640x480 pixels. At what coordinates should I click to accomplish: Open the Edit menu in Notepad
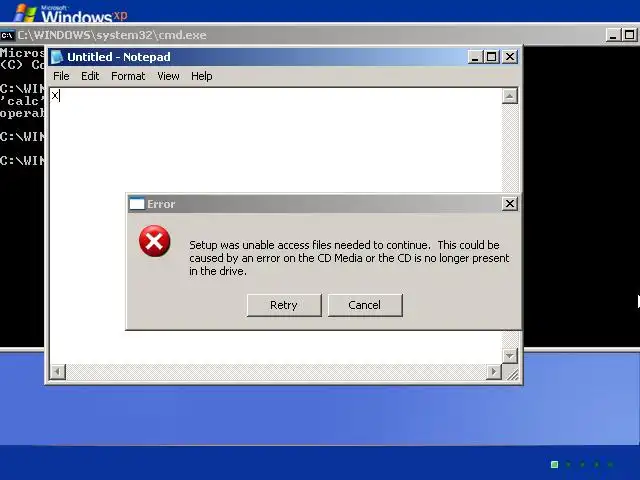(x=90, y=76)
